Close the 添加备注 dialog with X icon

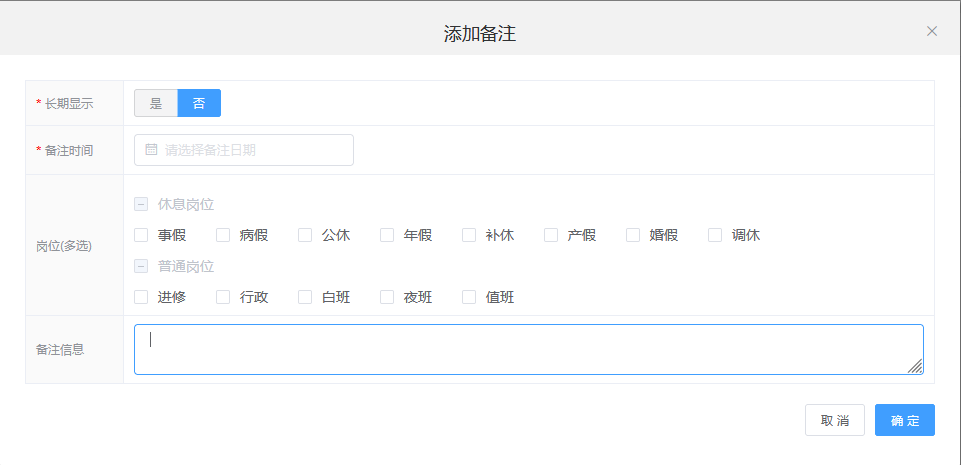coord(932,31)
